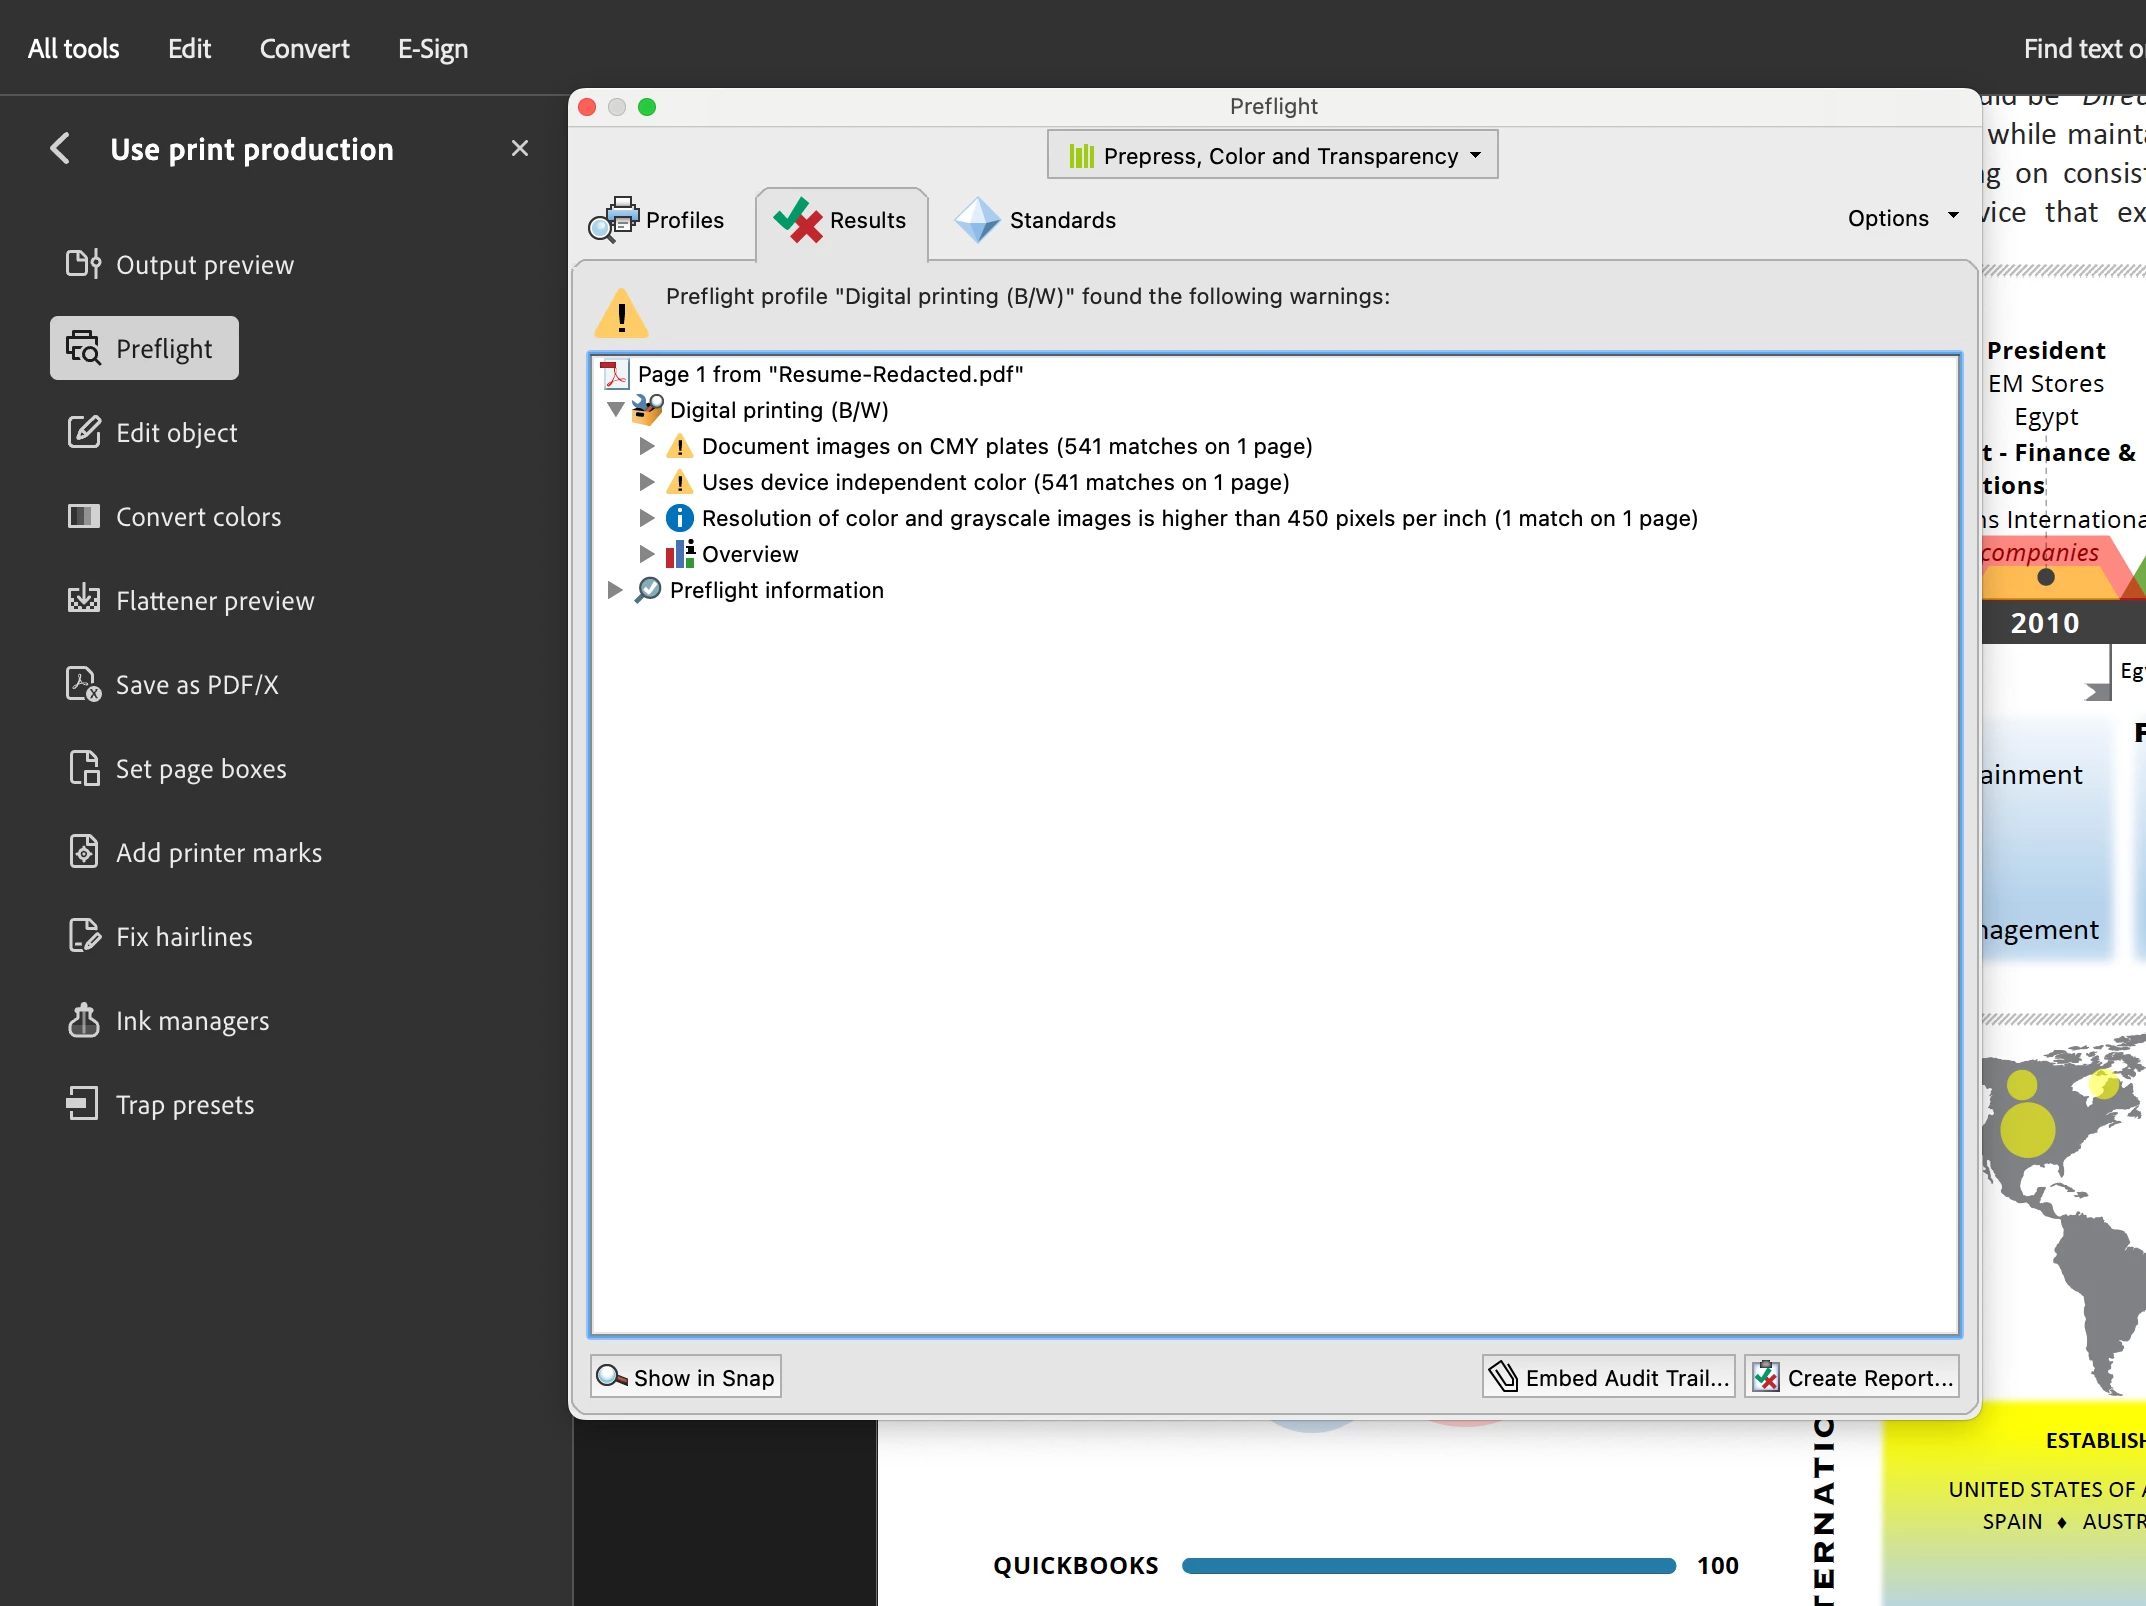The image size is (2146, 1606).
Task: Expand Preflight information node
Action: (615, 590)
